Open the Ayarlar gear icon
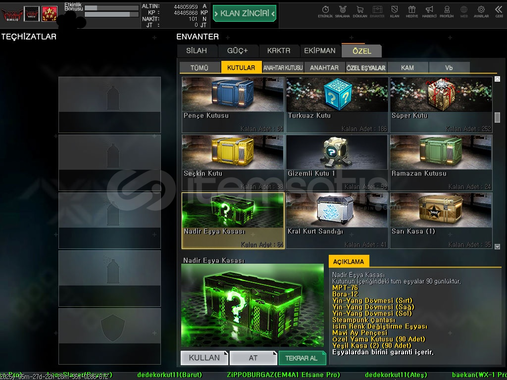This screenshot has width=507, height=380. pos(481,11)
